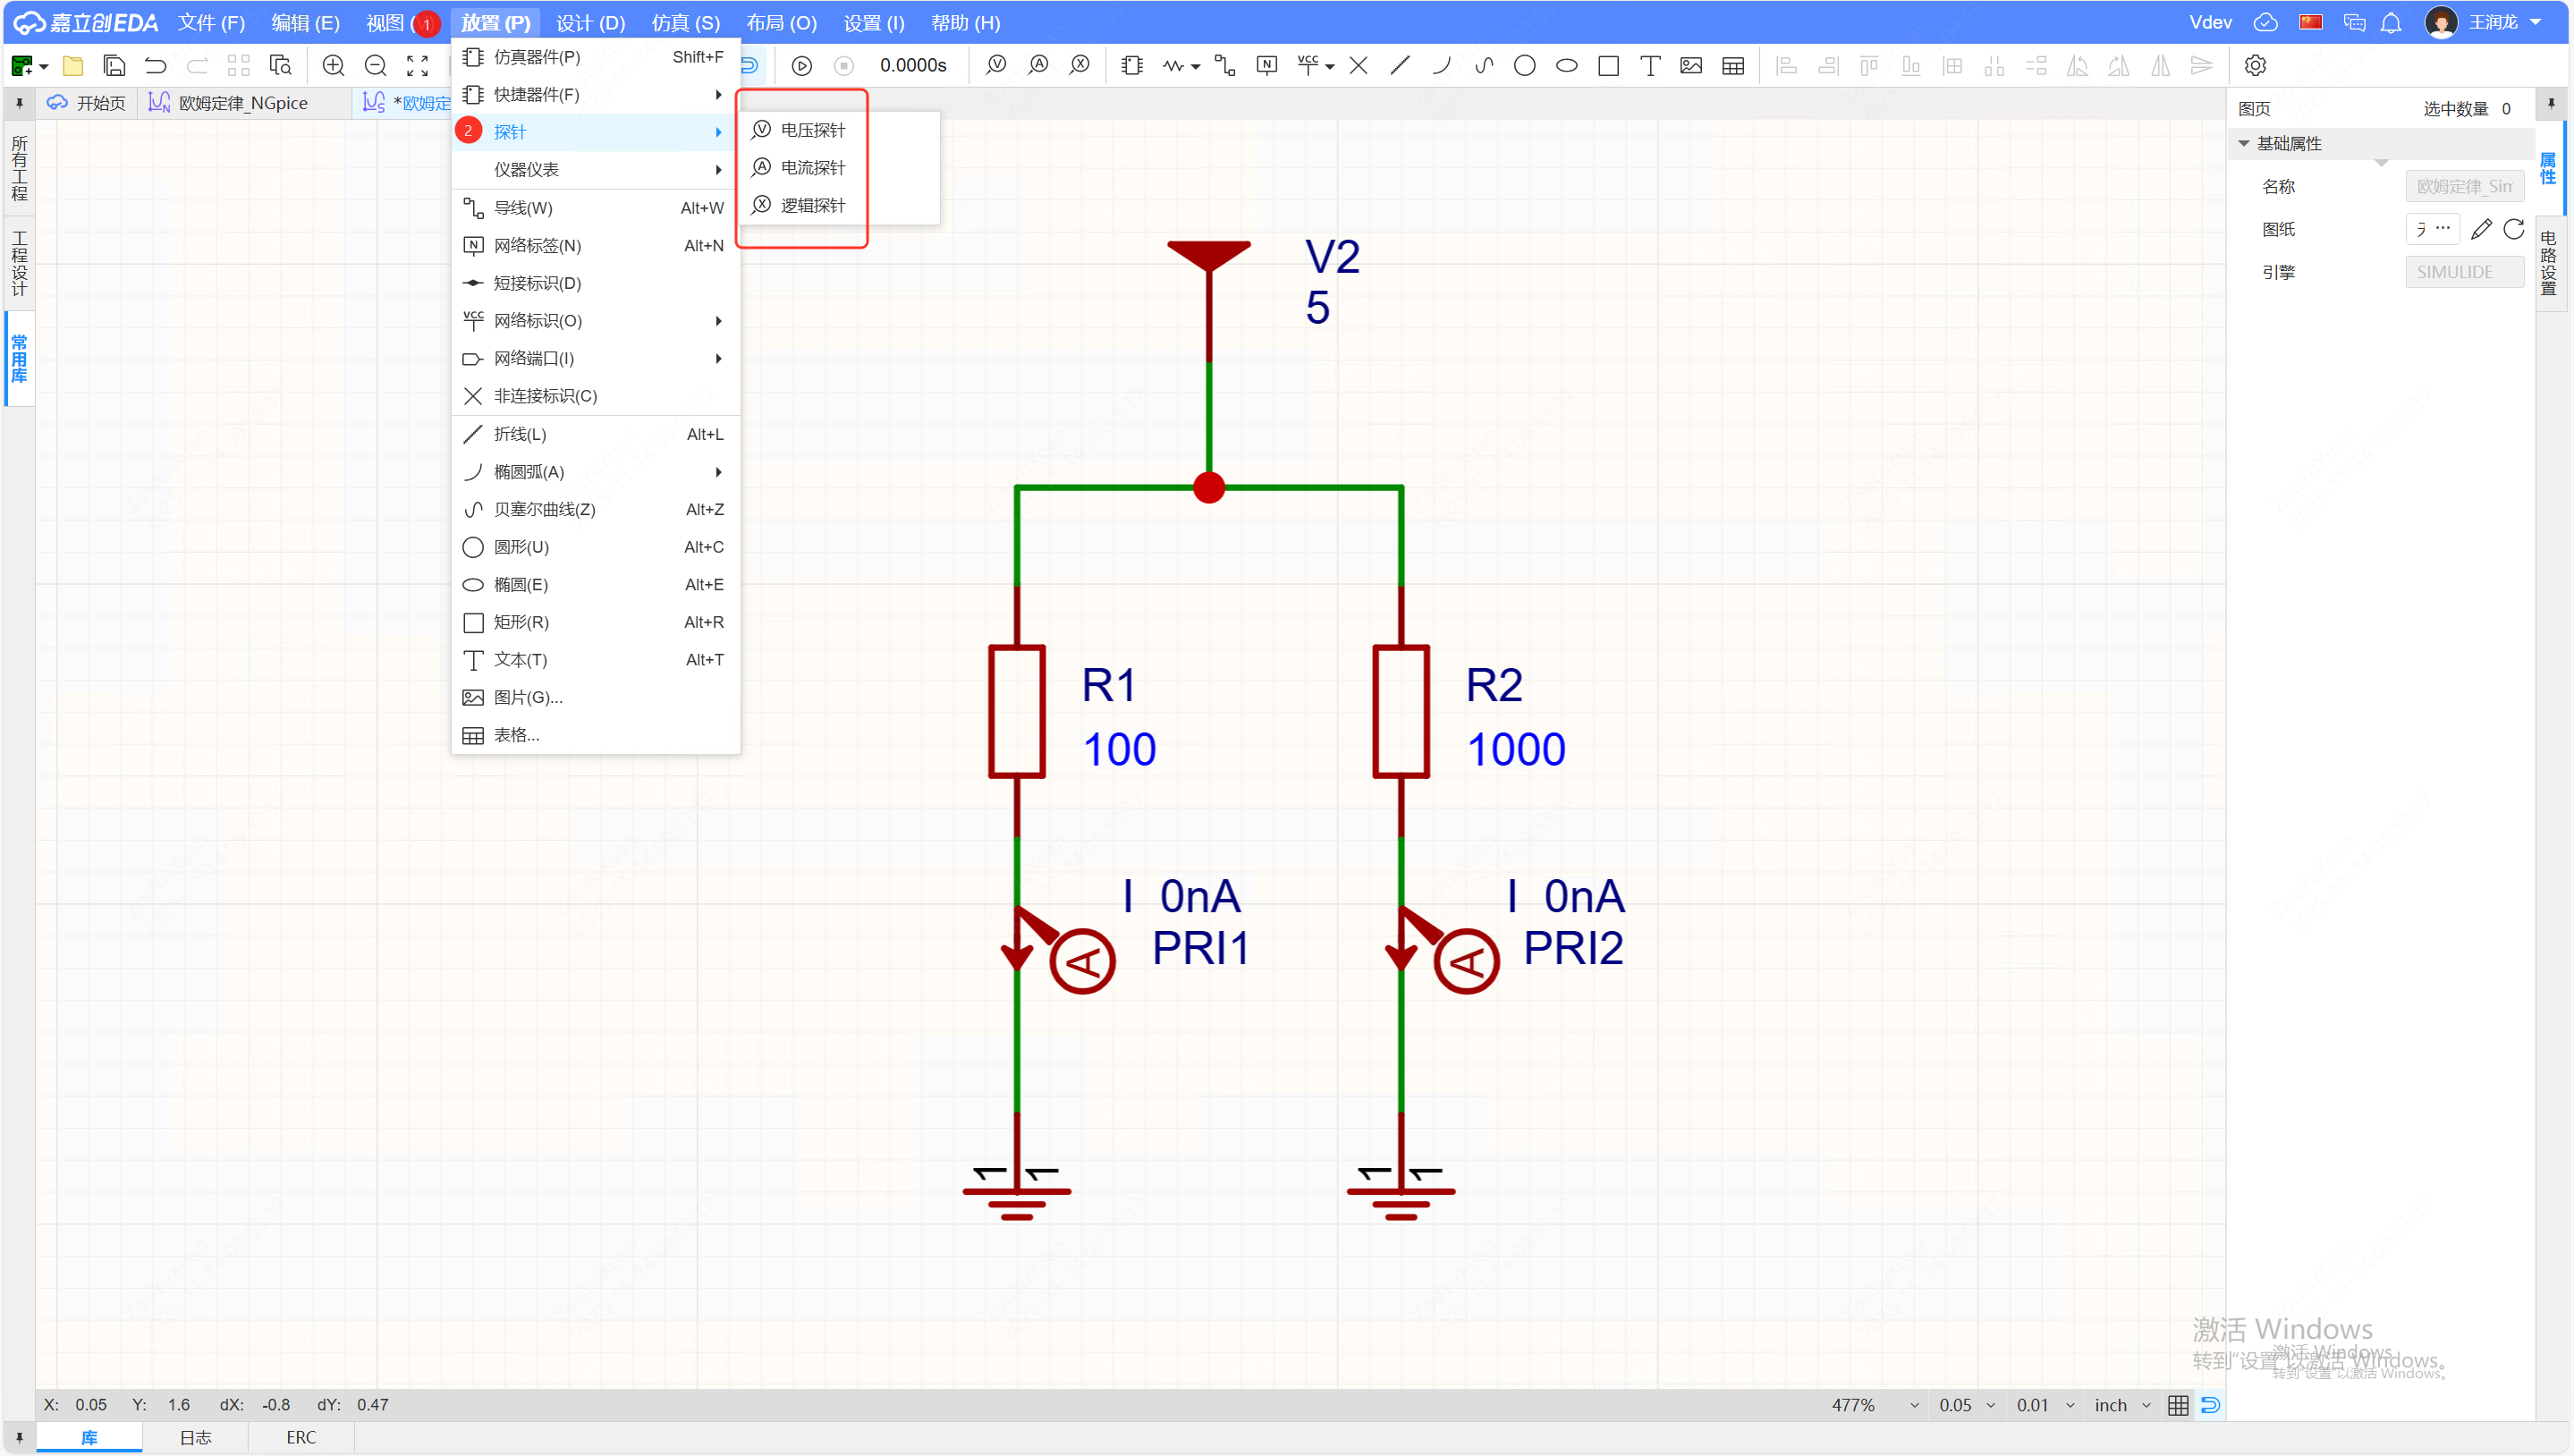Select the text tool icon in toolbar
The width and height of the screenshot is (2574, 1456).
click(1650, 66)
